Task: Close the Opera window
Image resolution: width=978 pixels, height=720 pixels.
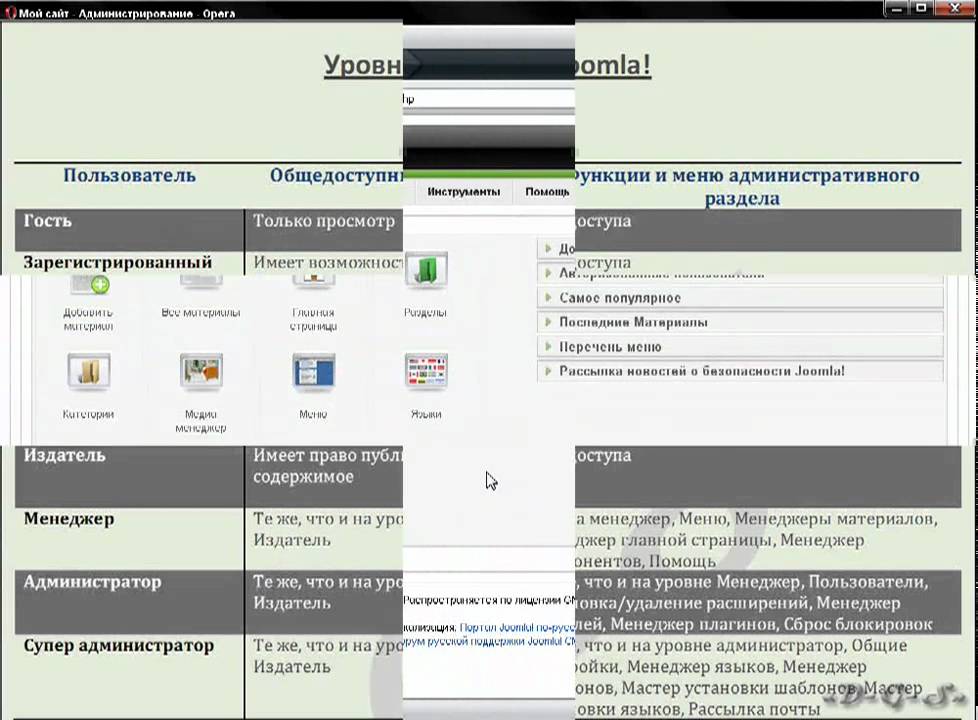Action: [954, 9]
